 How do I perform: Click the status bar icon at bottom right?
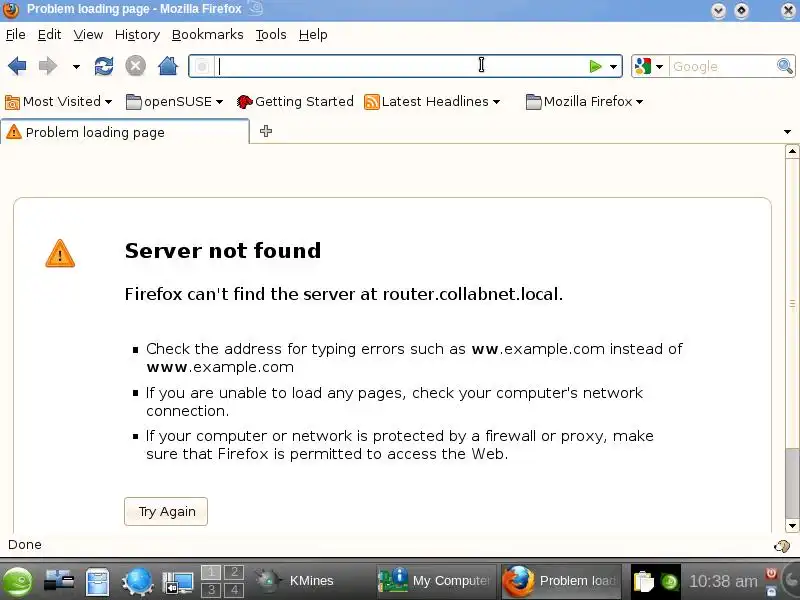point(782,546)
